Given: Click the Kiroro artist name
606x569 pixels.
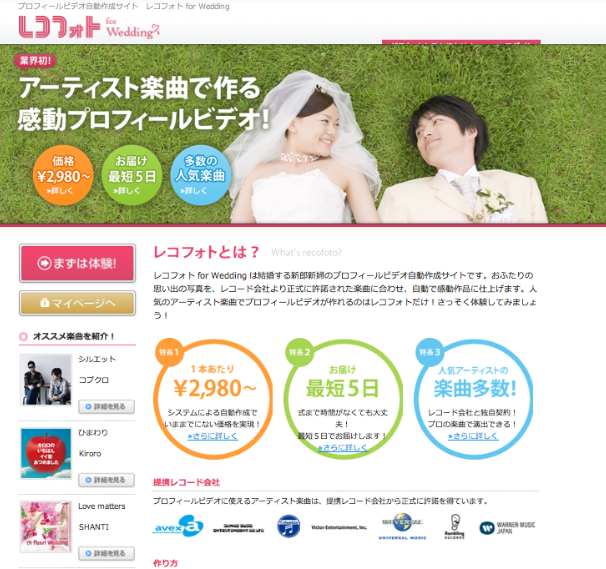Looking at the screenshot, I should (x=90, y=453).
